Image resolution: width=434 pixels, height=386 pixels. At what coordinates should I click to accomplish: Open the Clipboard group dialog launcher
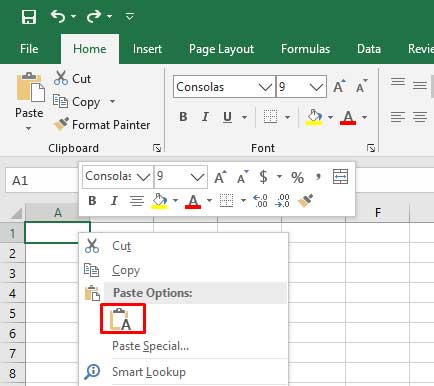coord(157,148)
